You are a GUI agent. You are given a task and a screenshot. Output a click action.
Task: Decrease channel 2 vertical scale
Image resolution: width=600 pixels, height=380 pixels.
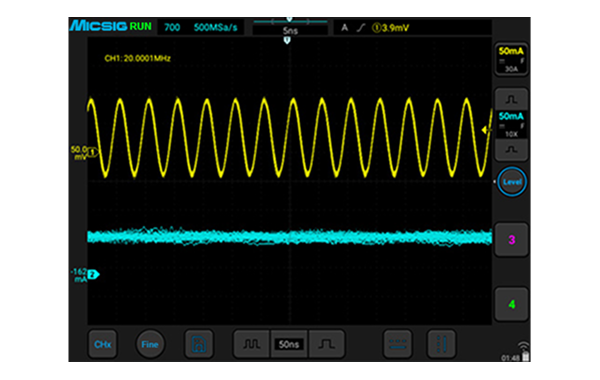click(x=511, y=149)
